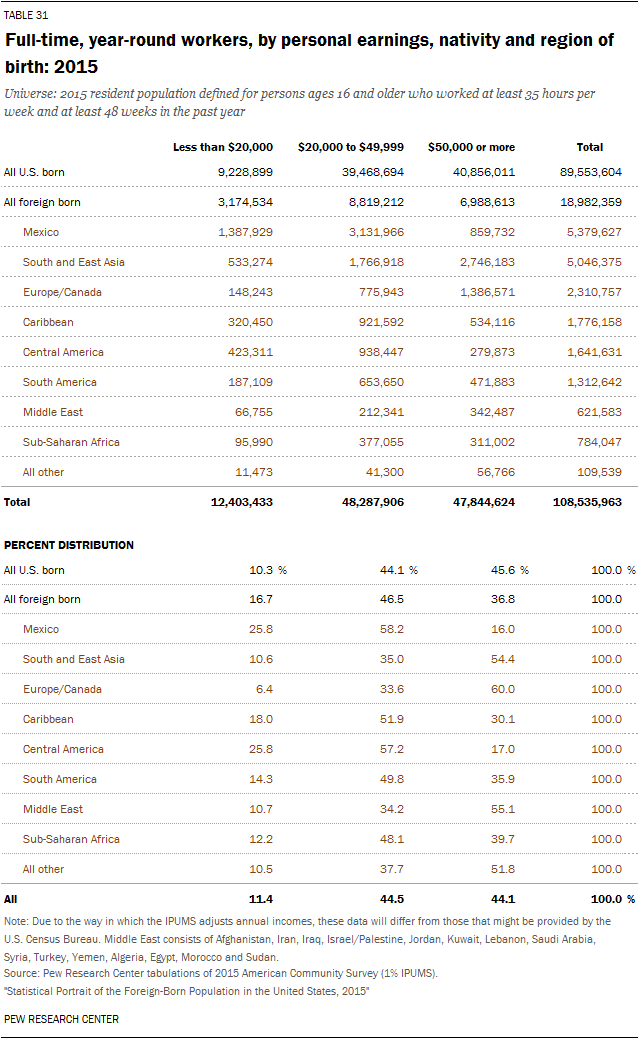This screenshot has height=1039, width=639.
Task: Click the 'PEW RESEARCH CENTER' footer text
Action: point(61,1019)
